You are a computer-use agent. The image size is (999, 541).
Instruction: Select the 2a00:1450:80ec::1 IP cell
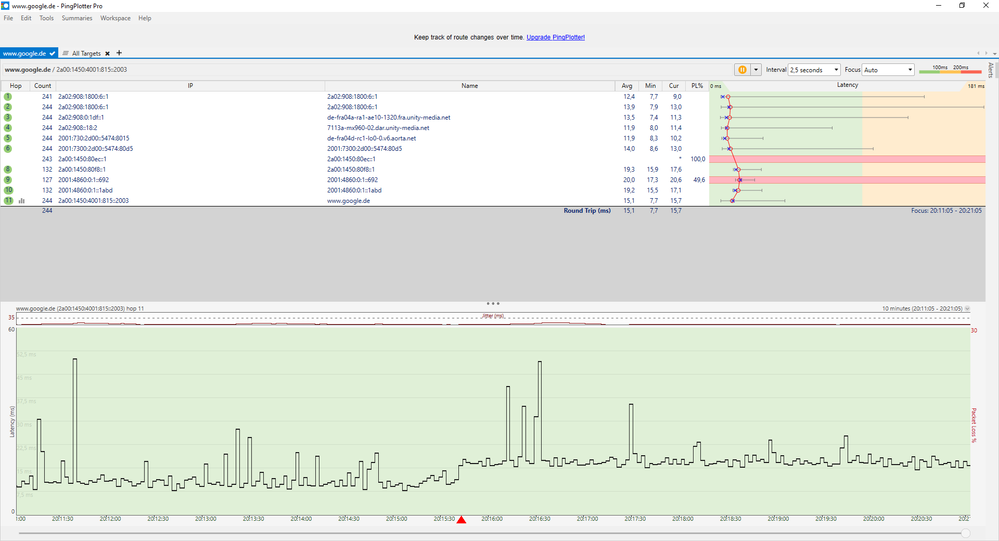coord(82,159)
